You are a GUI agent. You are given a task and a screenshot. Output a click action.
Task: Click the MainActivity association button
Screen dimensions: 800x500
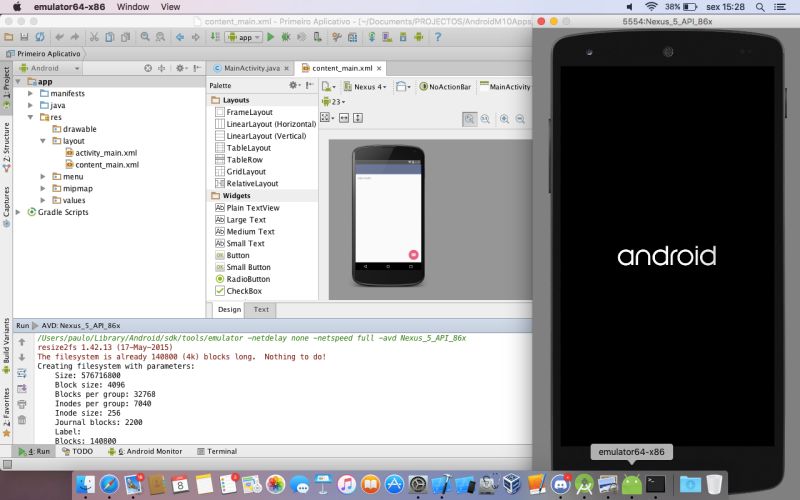click(505, 87)
